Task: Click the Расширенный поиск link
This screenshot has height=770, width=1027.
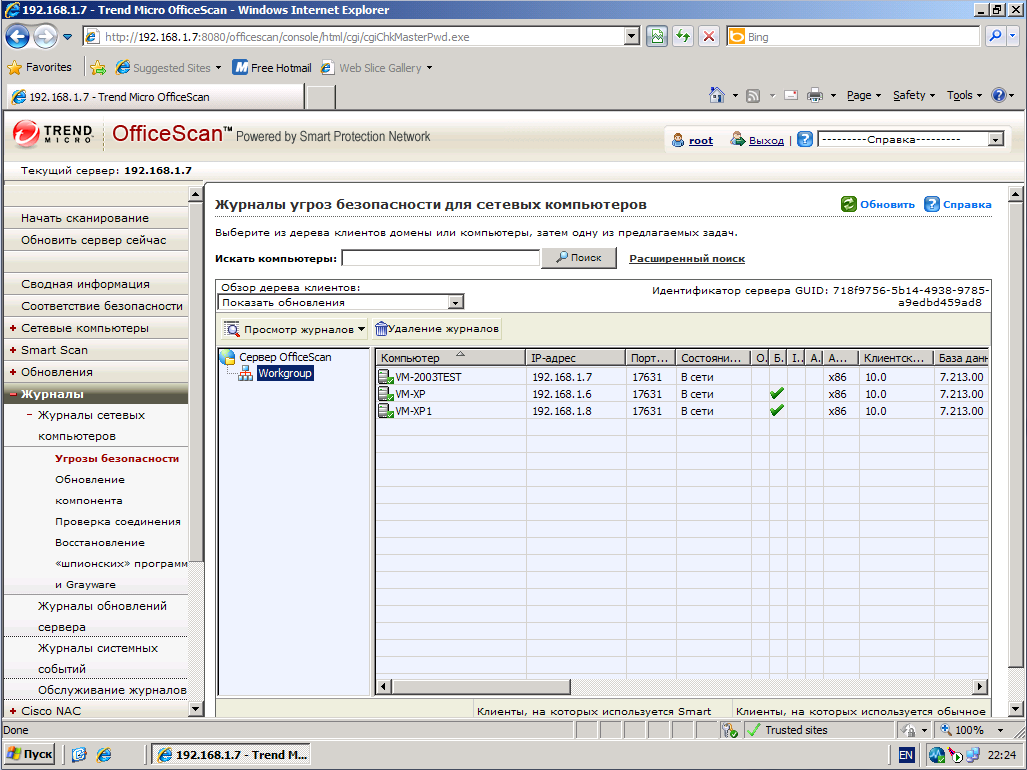Action: pos(687,259)
